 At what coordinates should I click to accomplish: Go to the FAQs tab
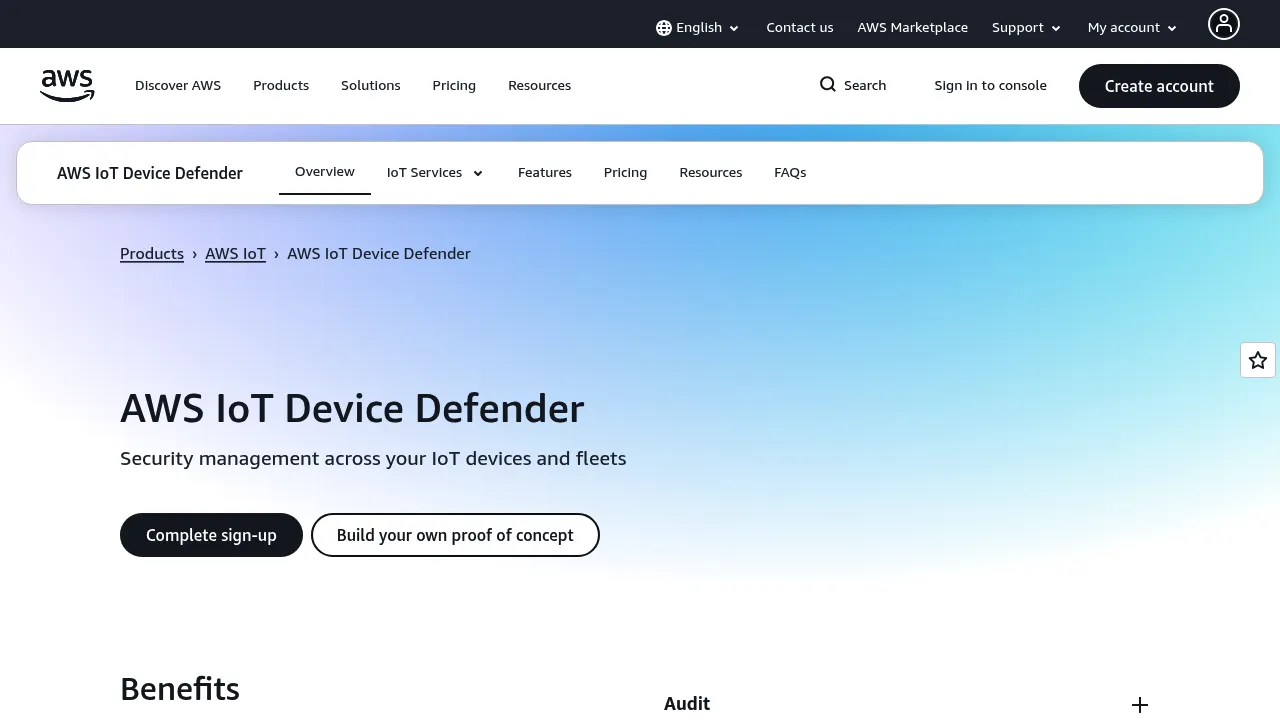click(790, 173)
